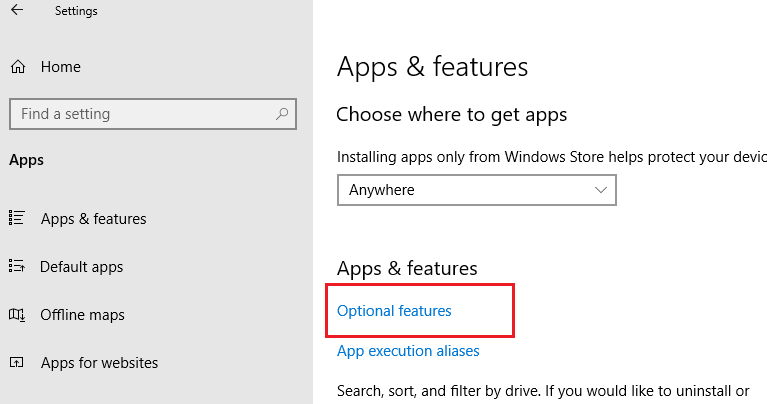Select Apps & features in the sidebar

93,219
